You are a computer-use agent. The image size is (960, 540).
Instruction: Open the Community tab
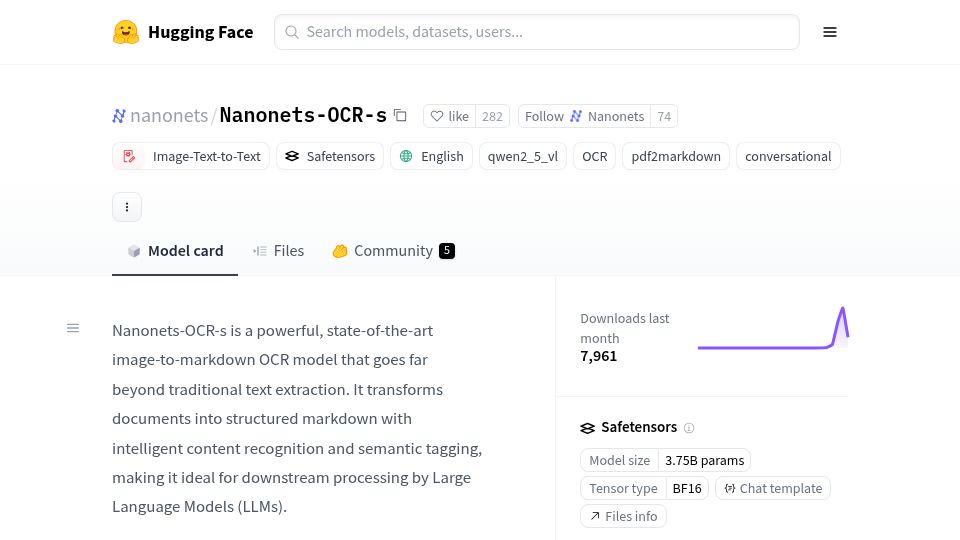pyautogui.click(x=394, y=251)
